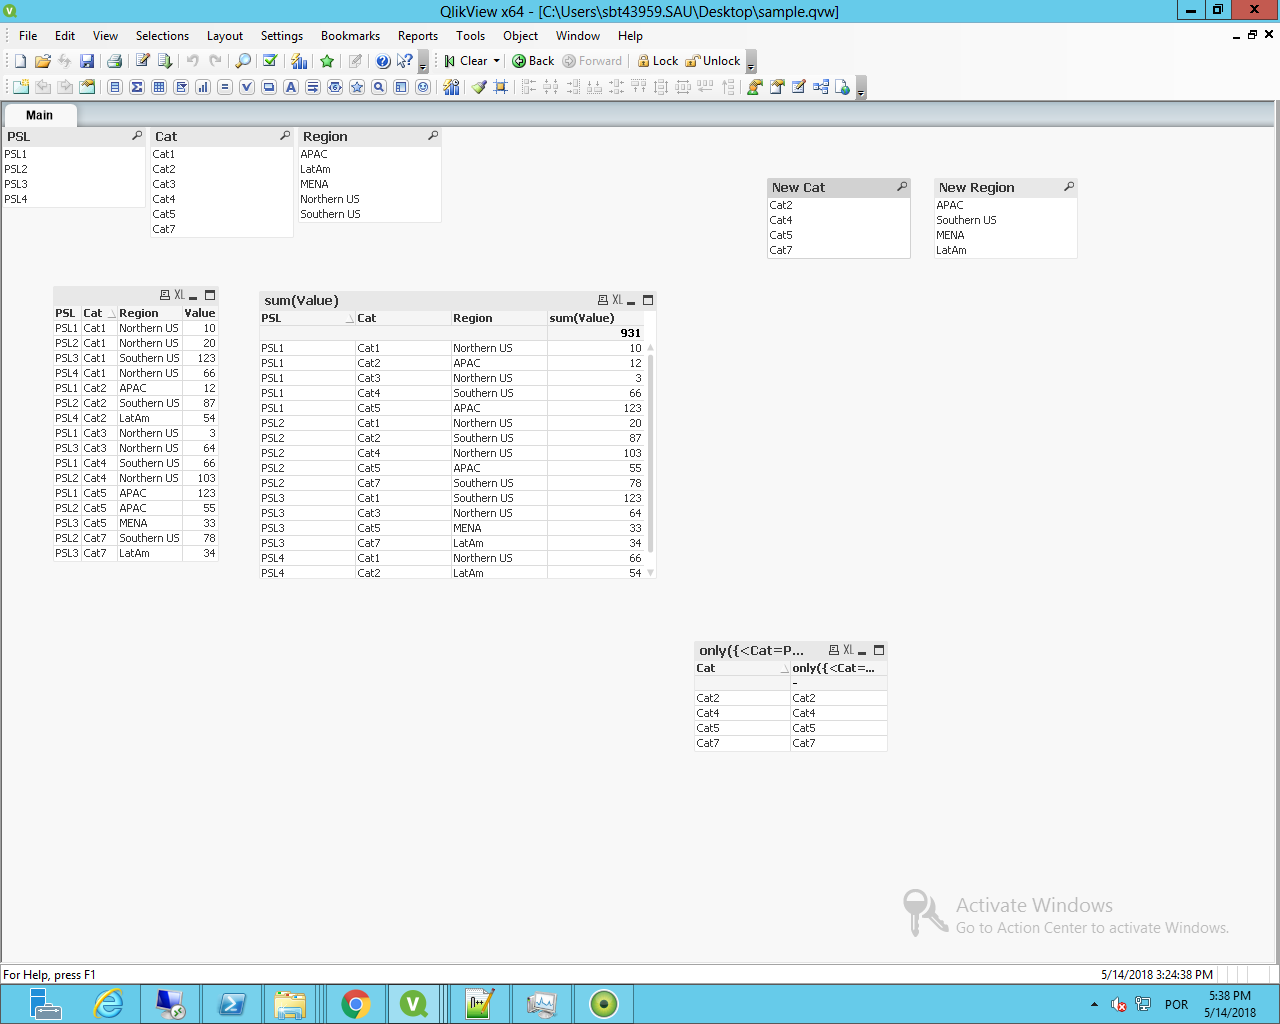Open navigation toolbar overflow options arrow

pos(751,63)
